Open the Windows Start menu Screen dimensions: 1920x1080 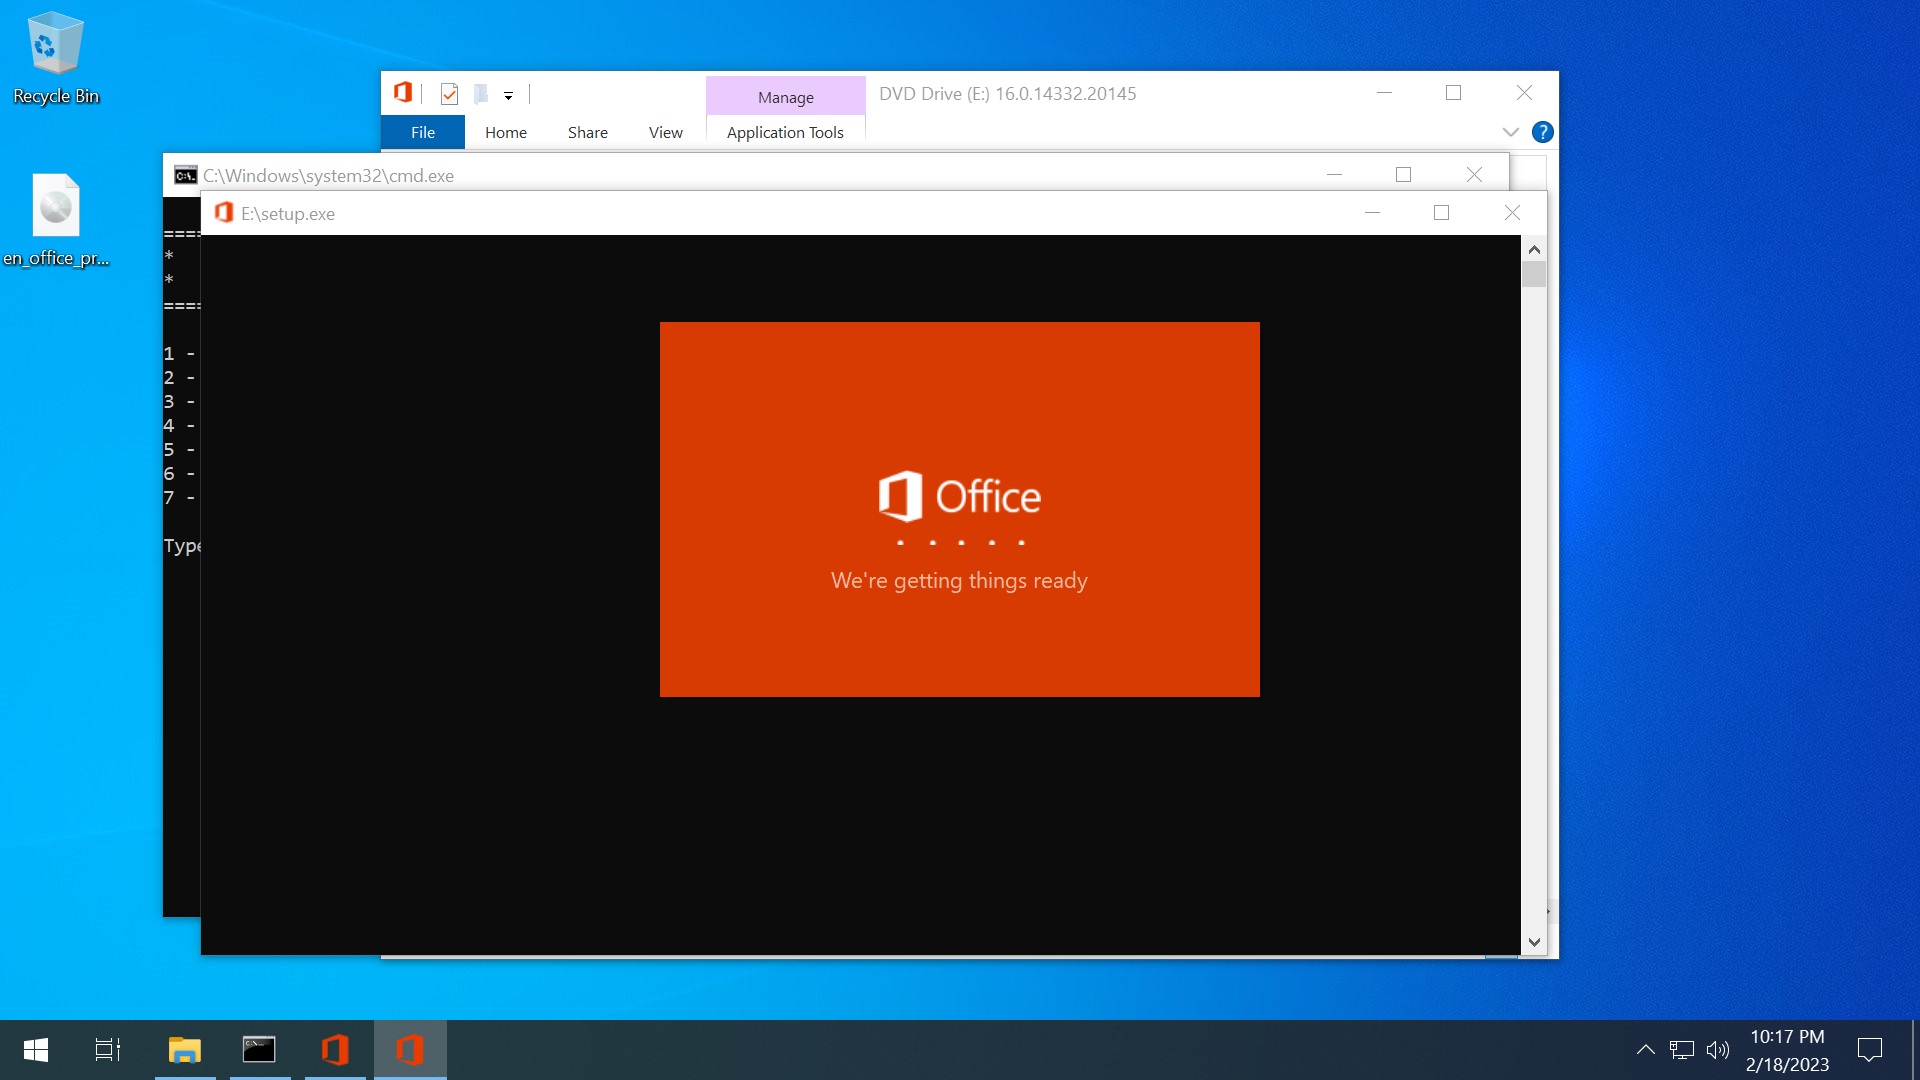click(x=36, y=1050)
